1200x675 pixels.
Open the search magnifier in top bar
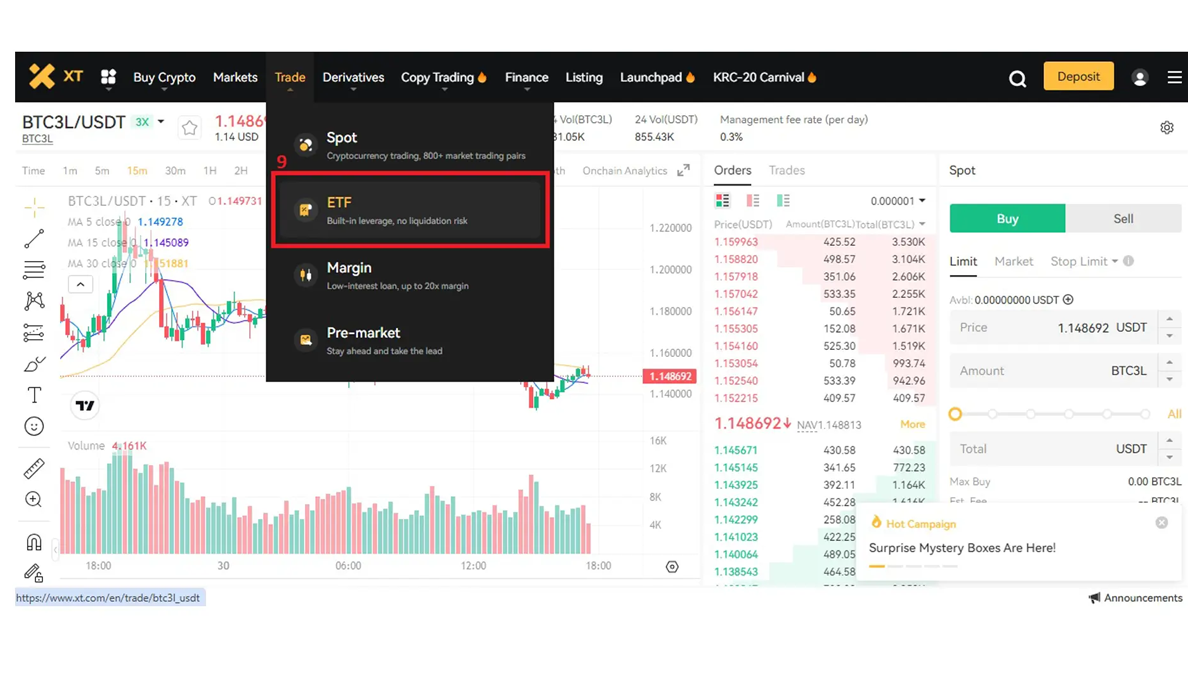click(x=1017, y=78)
